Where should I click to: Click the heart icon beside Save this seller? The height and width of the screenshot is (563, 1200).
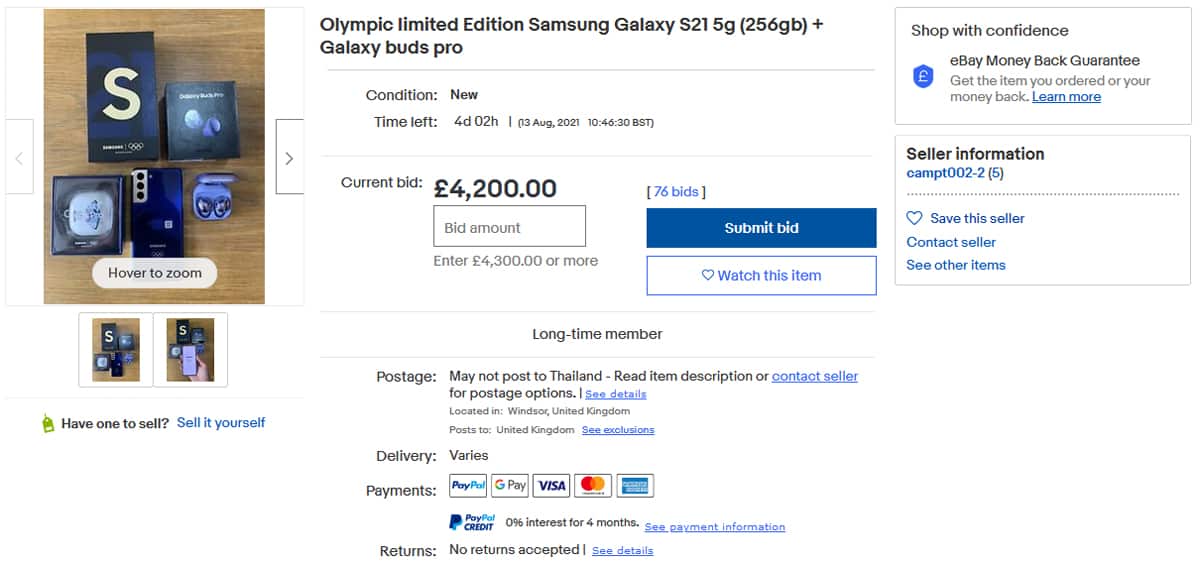pos(914,218)
